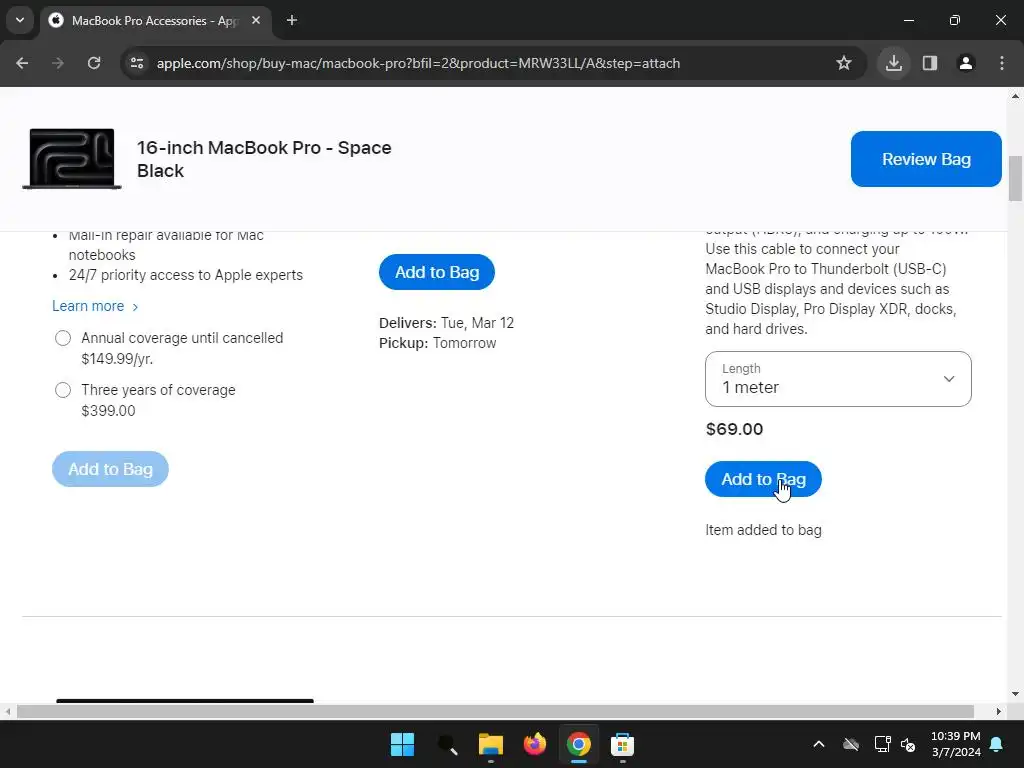
Task: Click the Chrome forward arrow
Action: (x=58, y=63)
